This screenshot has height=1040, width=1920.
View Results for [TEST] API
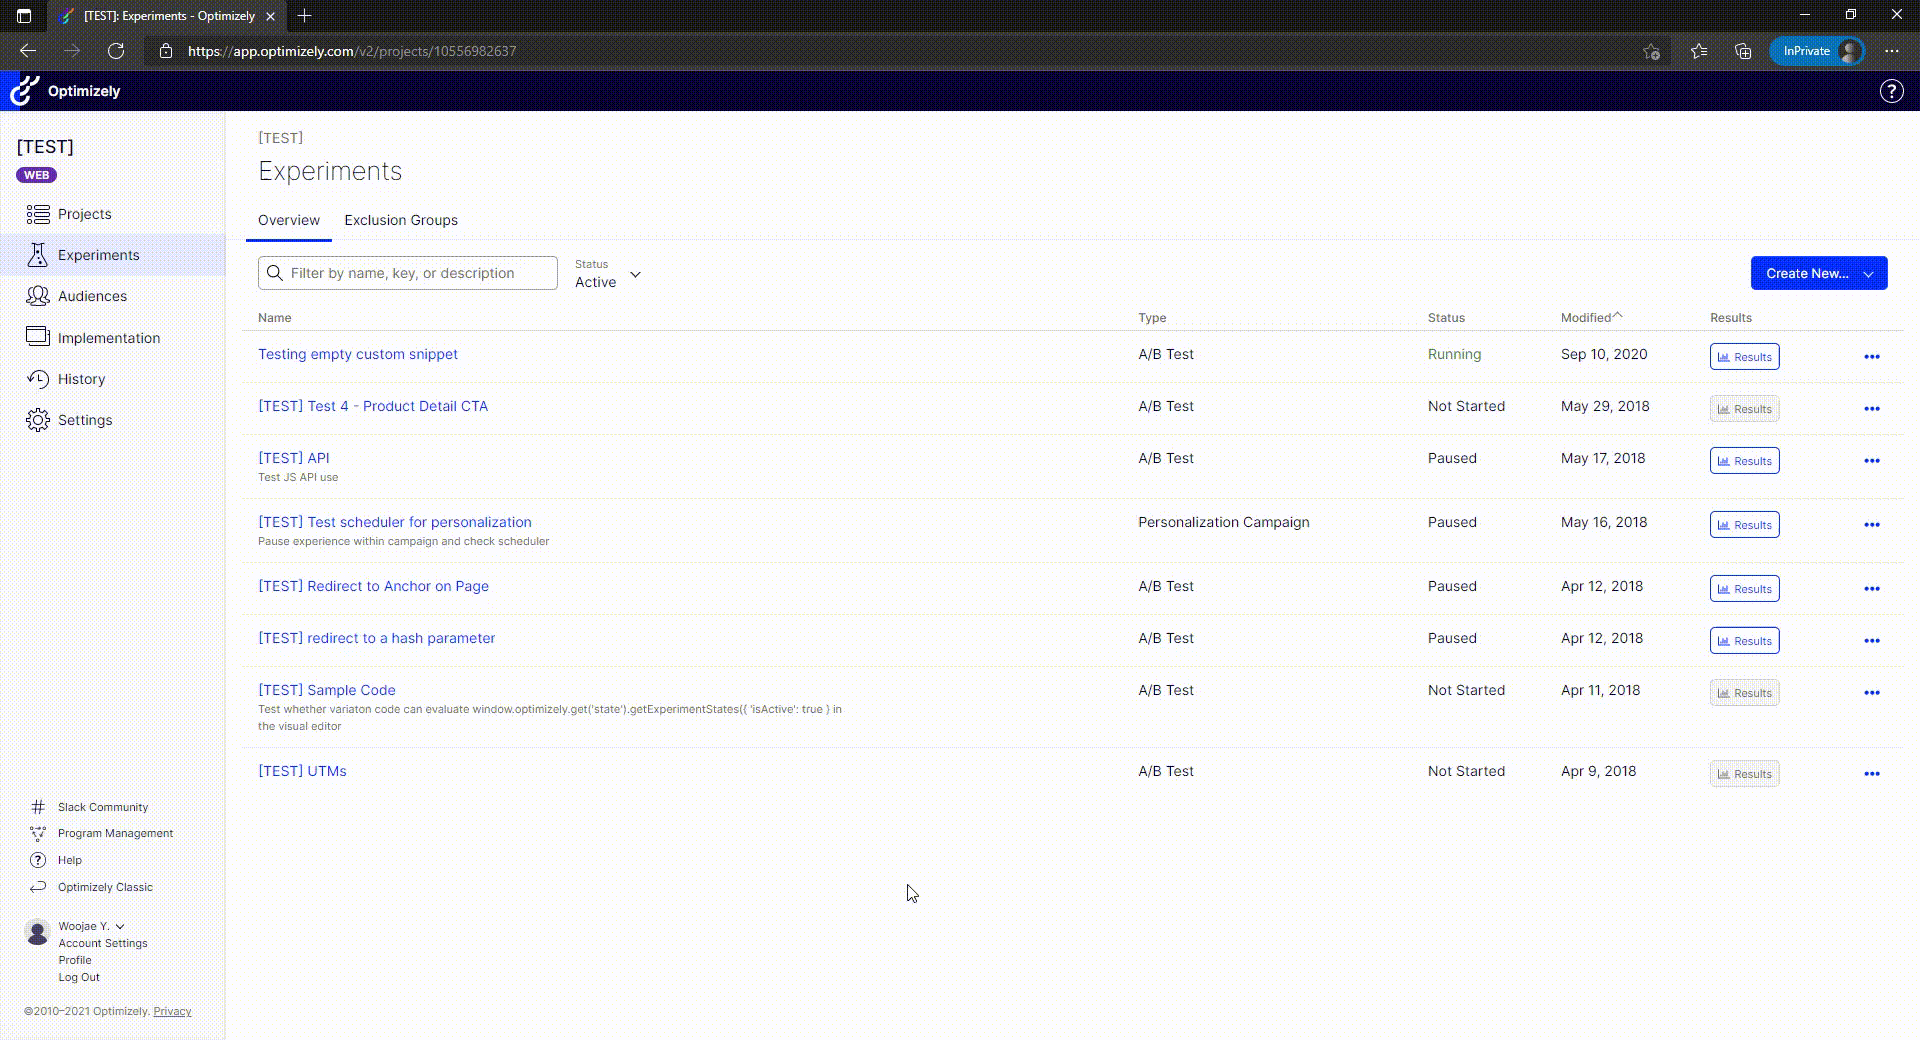[1744, 461]
